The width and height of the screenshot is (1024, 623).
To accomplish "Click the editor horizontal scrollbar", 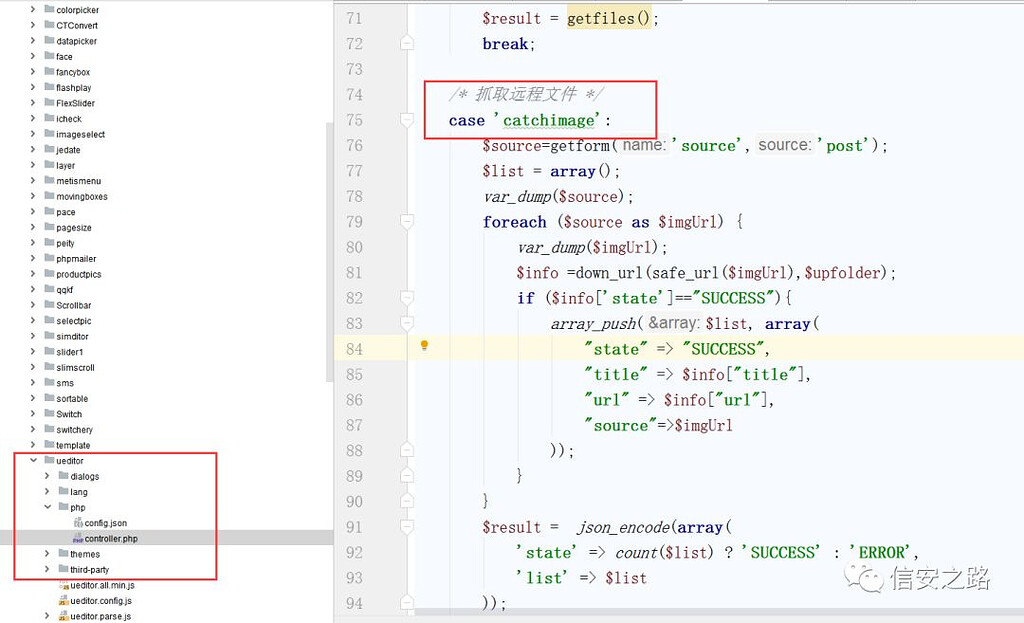I will pos(718,612).
